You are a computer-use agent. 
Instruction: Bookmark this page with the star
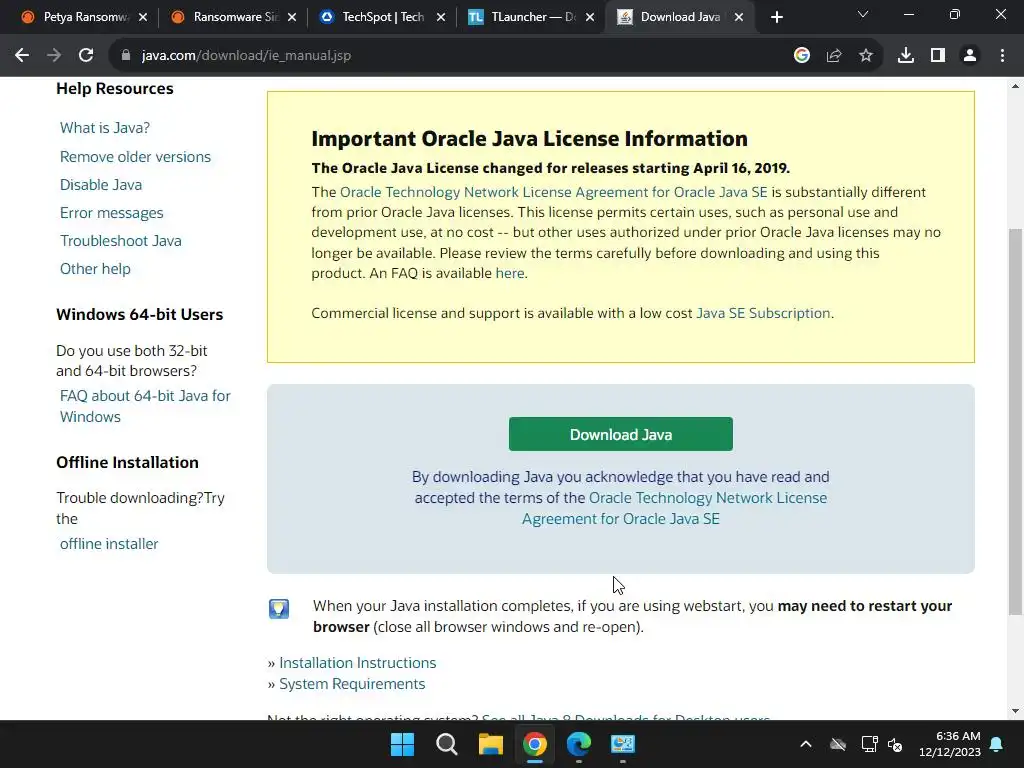865,56
